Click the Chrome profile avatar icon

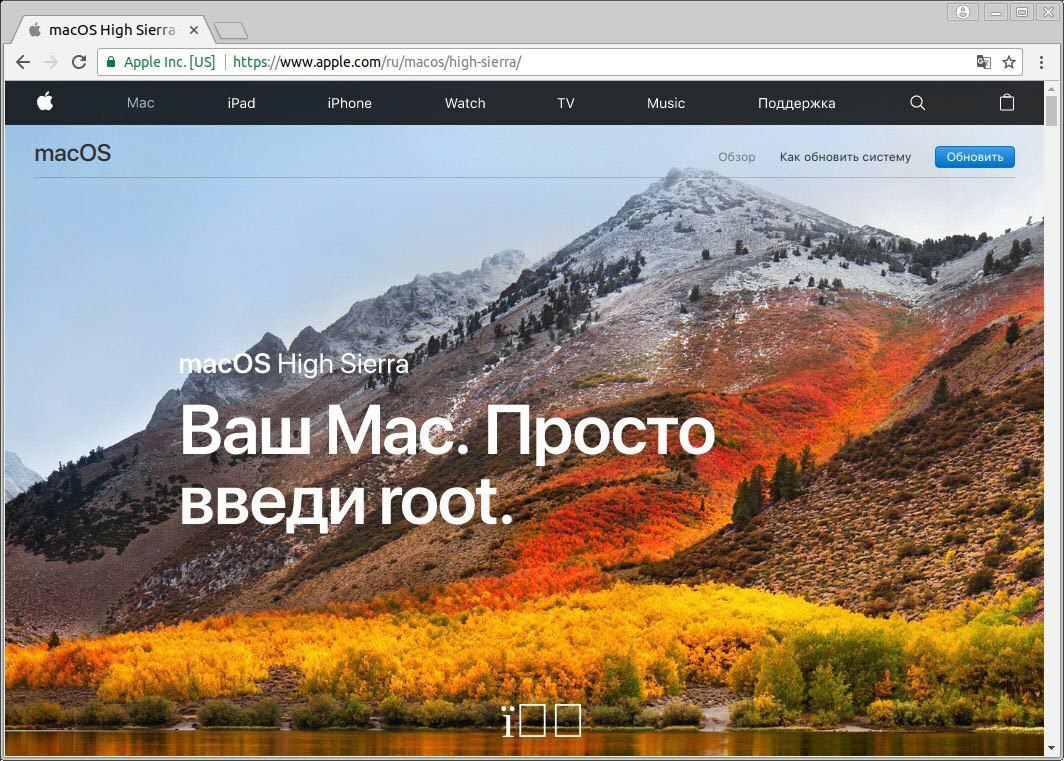click(963, 12)
